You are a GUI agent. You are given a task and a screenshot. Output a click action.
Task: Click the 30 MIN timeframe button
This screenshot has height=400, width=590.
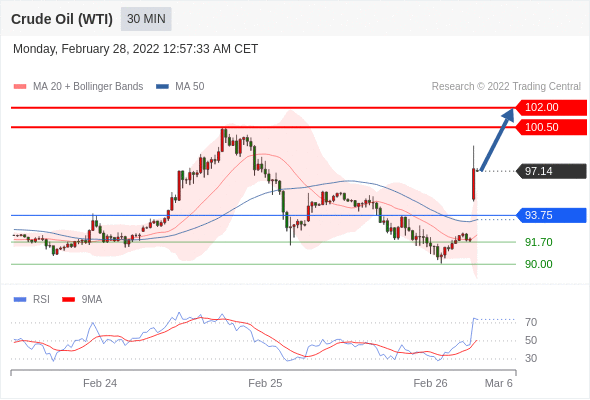[x=146, y=19]
